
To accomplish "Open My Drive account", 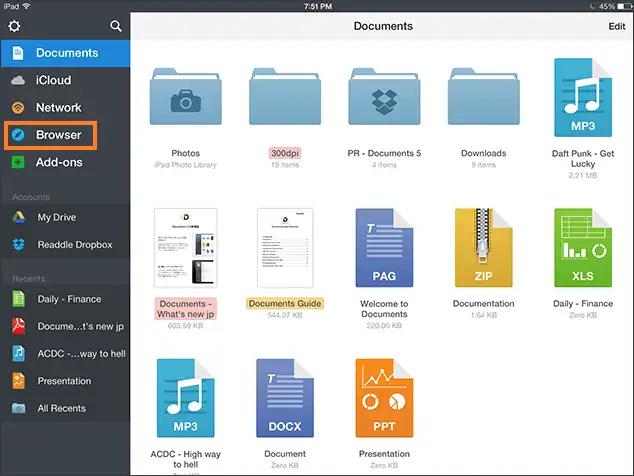I will click(x=65, y=217).
